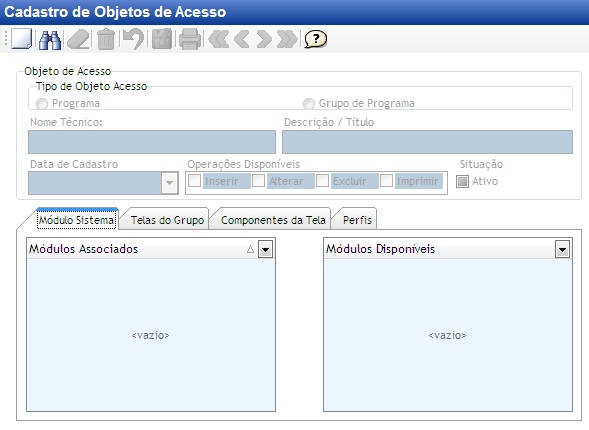The width and height of the screenshot is (589, 430).
Task: Switch to the Telas do Grupo tab
Action: (x=168, y=220)
